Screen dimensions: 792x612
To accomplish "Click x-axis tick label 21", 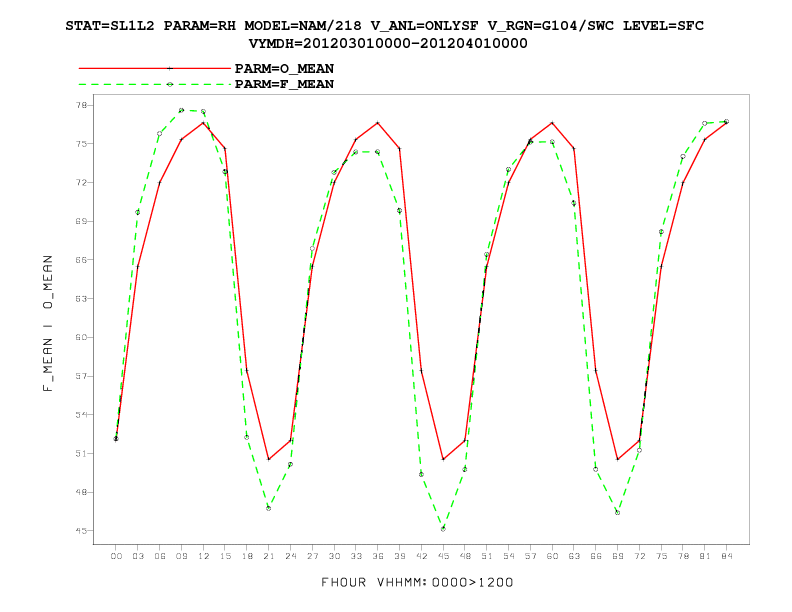I will pyautogui.click(x=269, y=556).
